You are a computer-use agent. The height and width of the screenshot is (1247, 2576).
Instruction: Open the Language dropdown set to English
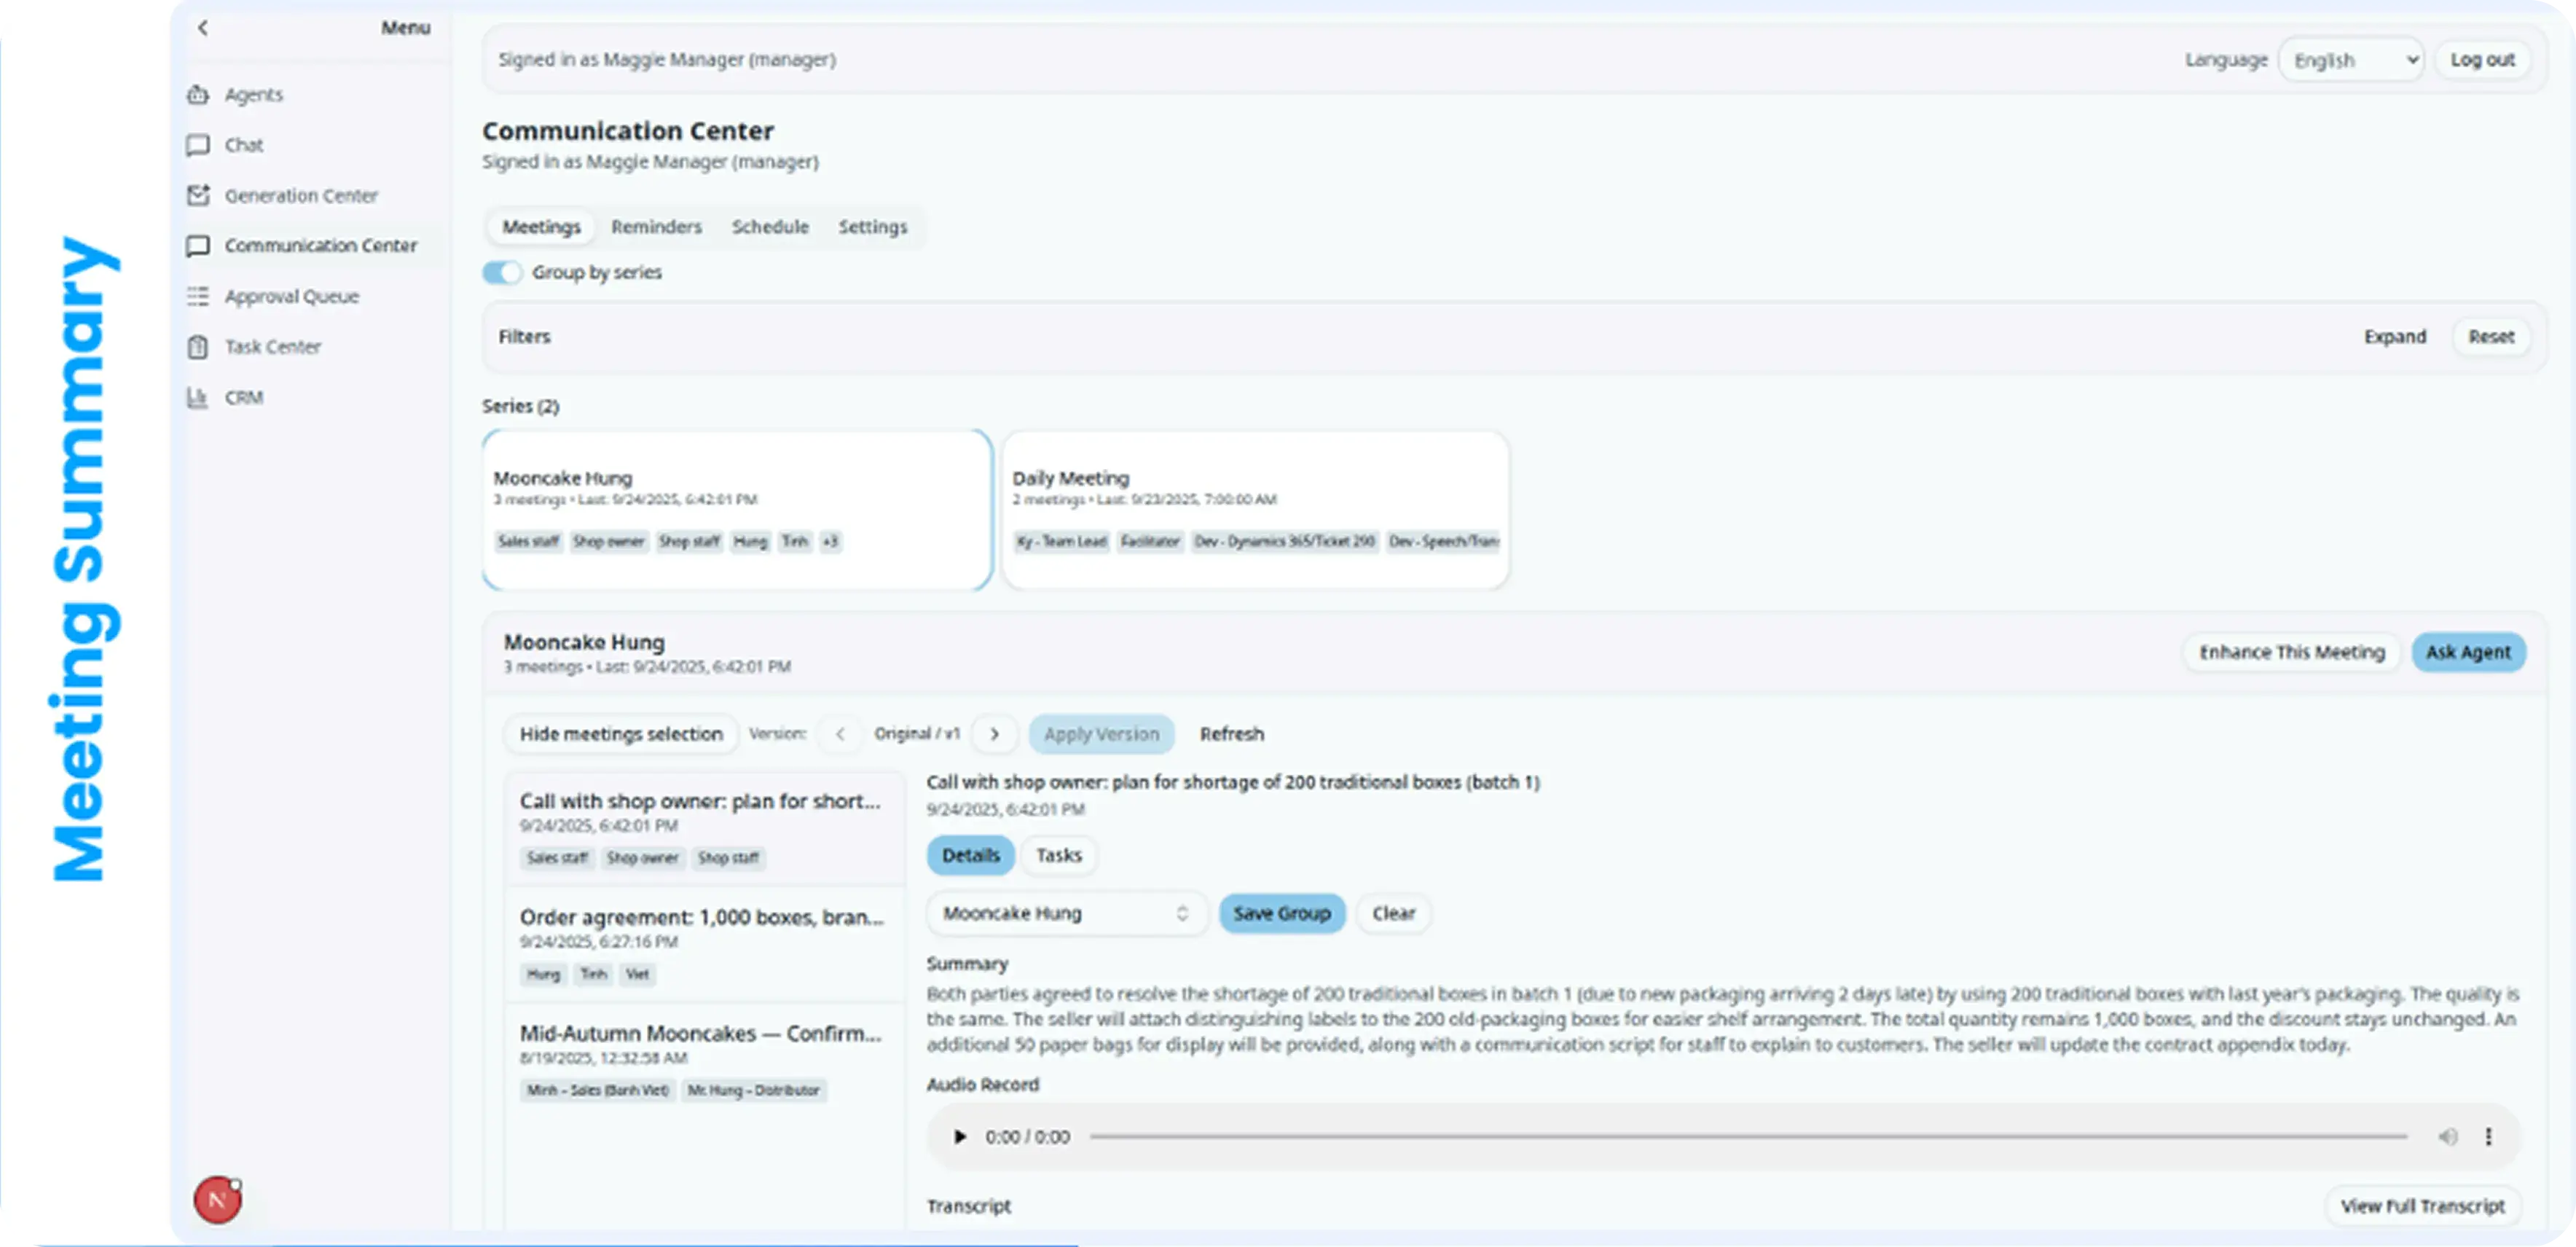coord(2352,60)
